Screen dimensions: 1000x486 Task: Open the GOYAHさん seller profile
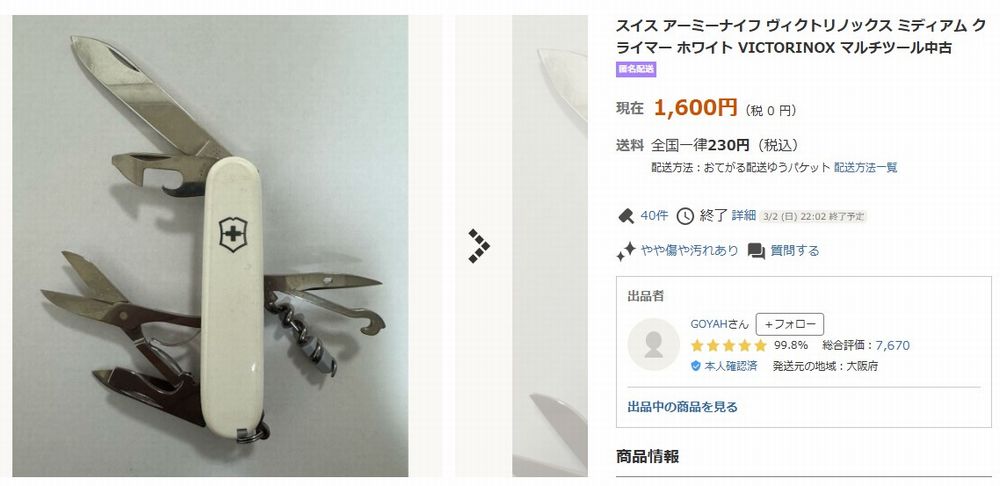pos(719,324)
